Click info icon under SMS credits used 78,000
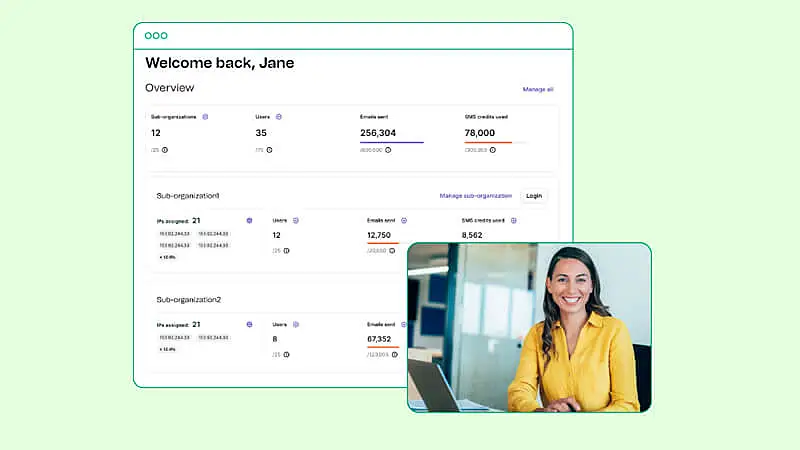The image size is (800, 450). coord(494,150)
